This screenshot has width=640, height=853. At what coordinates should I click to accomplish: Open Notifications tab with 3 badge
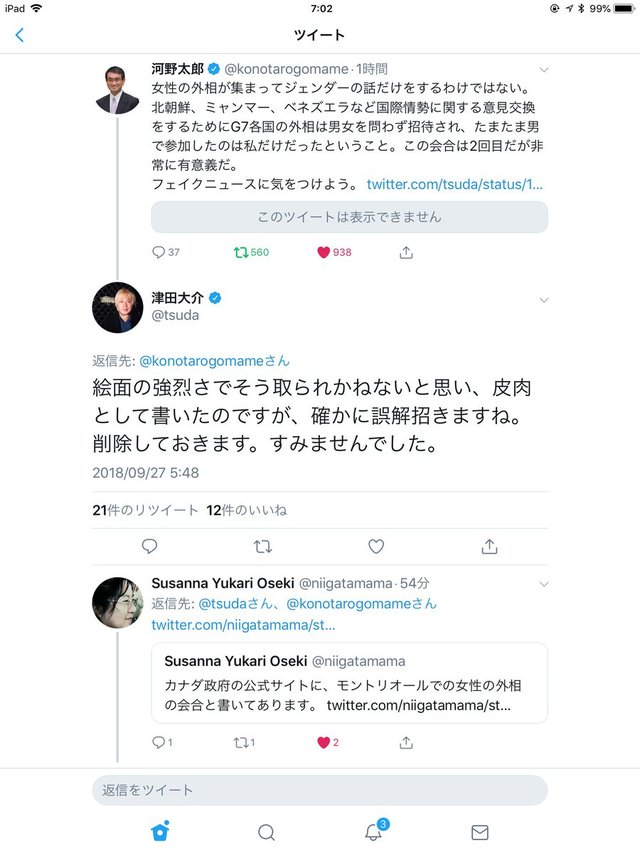tap(375, 830)
